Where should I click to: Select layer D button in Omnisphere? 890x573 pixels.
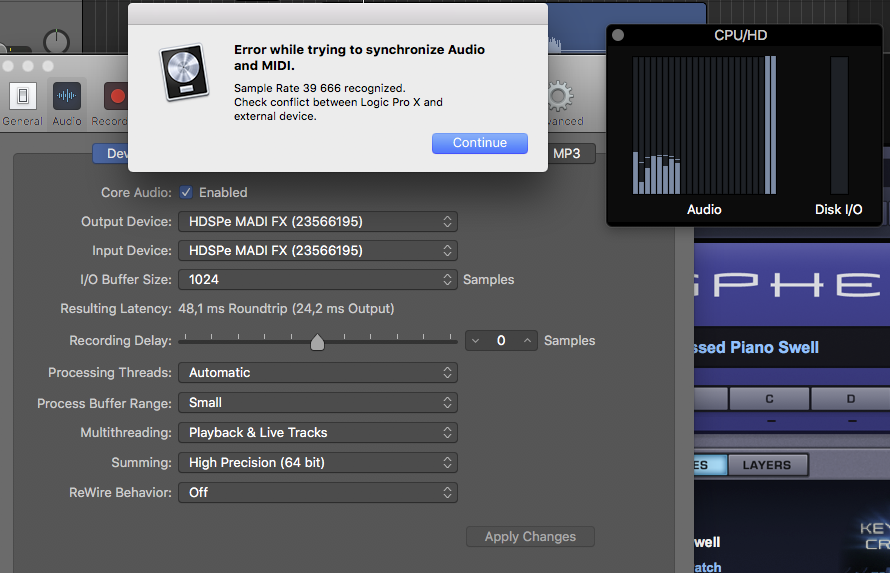(x=850, y=399)
